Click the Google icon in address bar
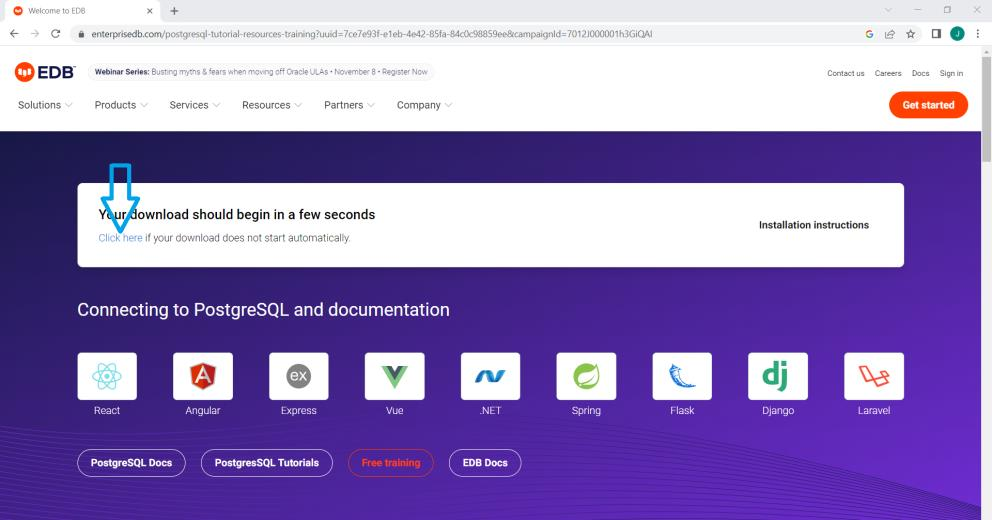This screenshot has height=520, width=992. tap(869, 34)
